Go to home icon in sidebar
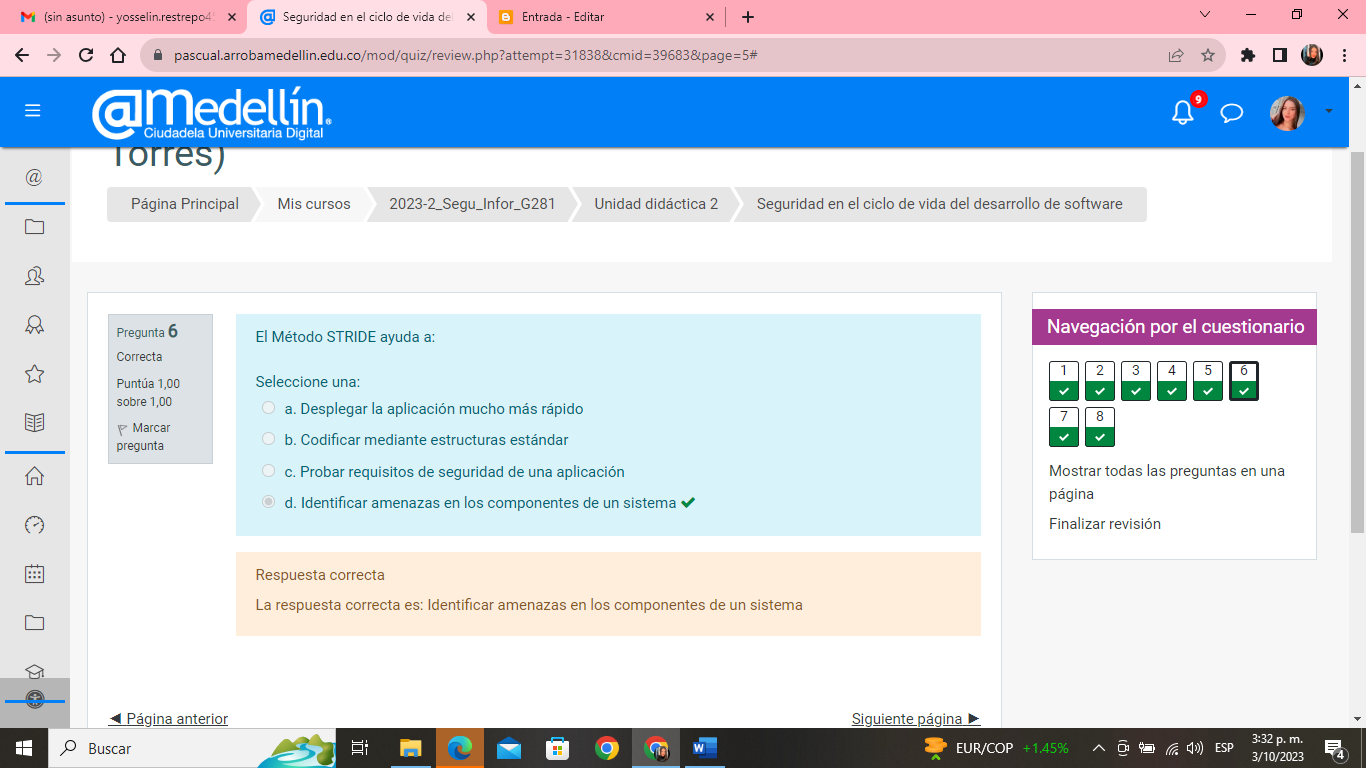Viewport: 1366px width, 768px height. tap(34, 476)
